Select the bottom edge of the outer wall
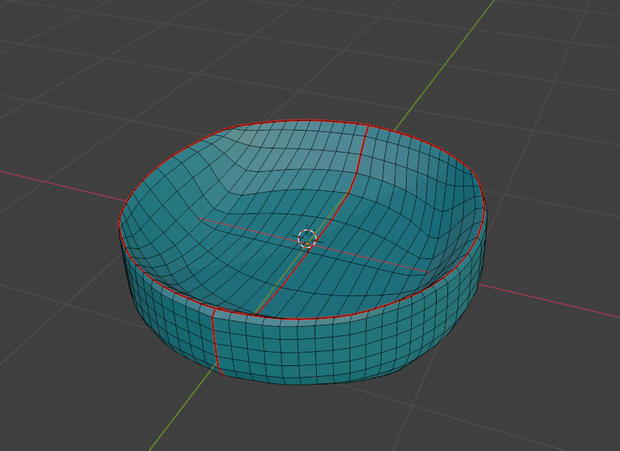Viewport: 620px width, 451px height. point(301,384)
